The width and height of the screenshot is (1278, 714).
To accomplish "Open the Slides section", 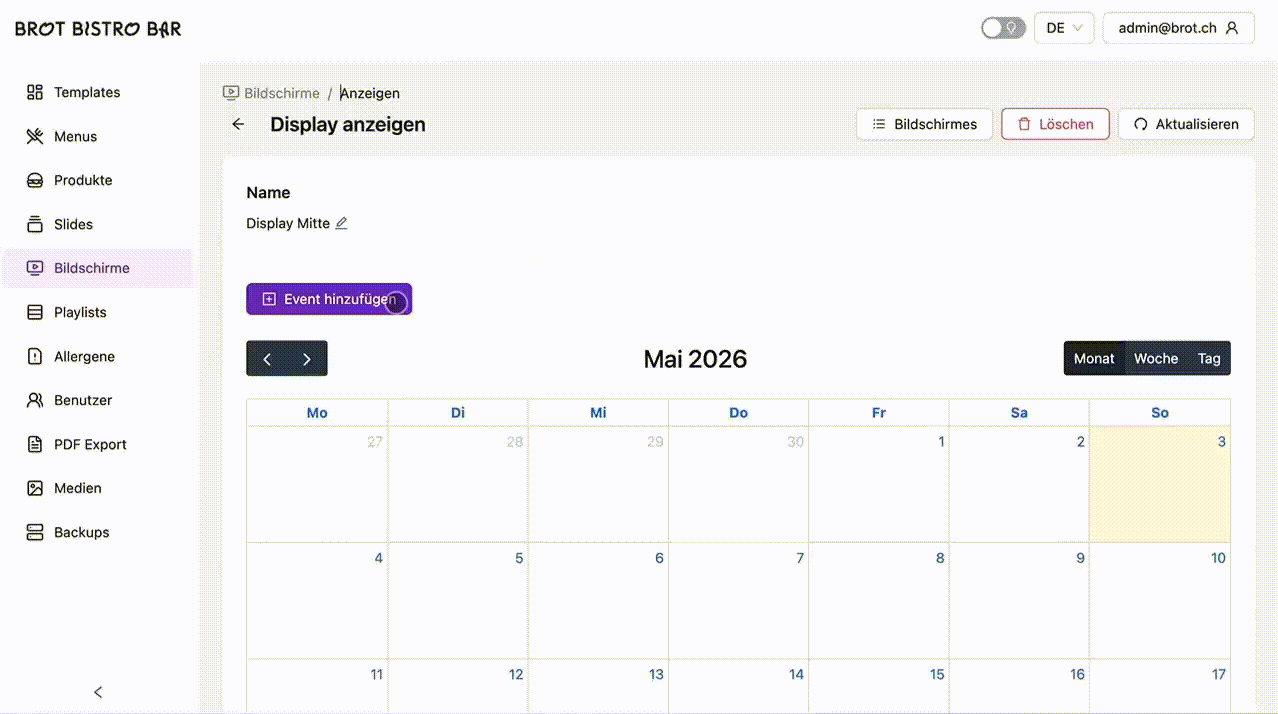I will click(x=97, y=224).
